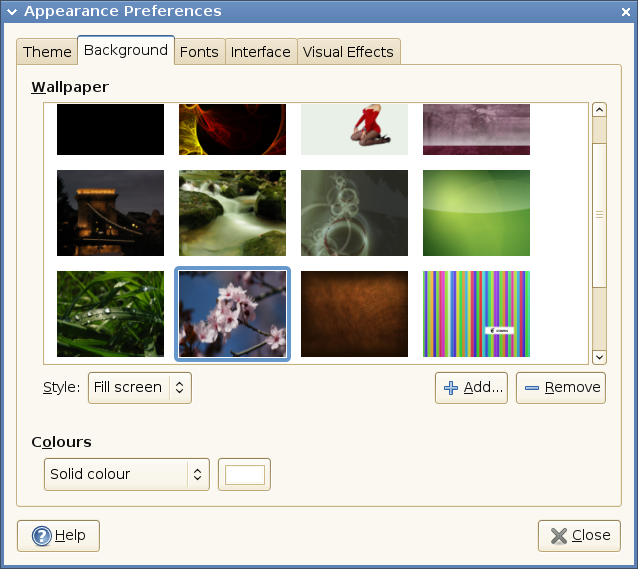Pick the red dress figure wallpaper
Viewport: 638px width, 569px height.
click(354, 129)
